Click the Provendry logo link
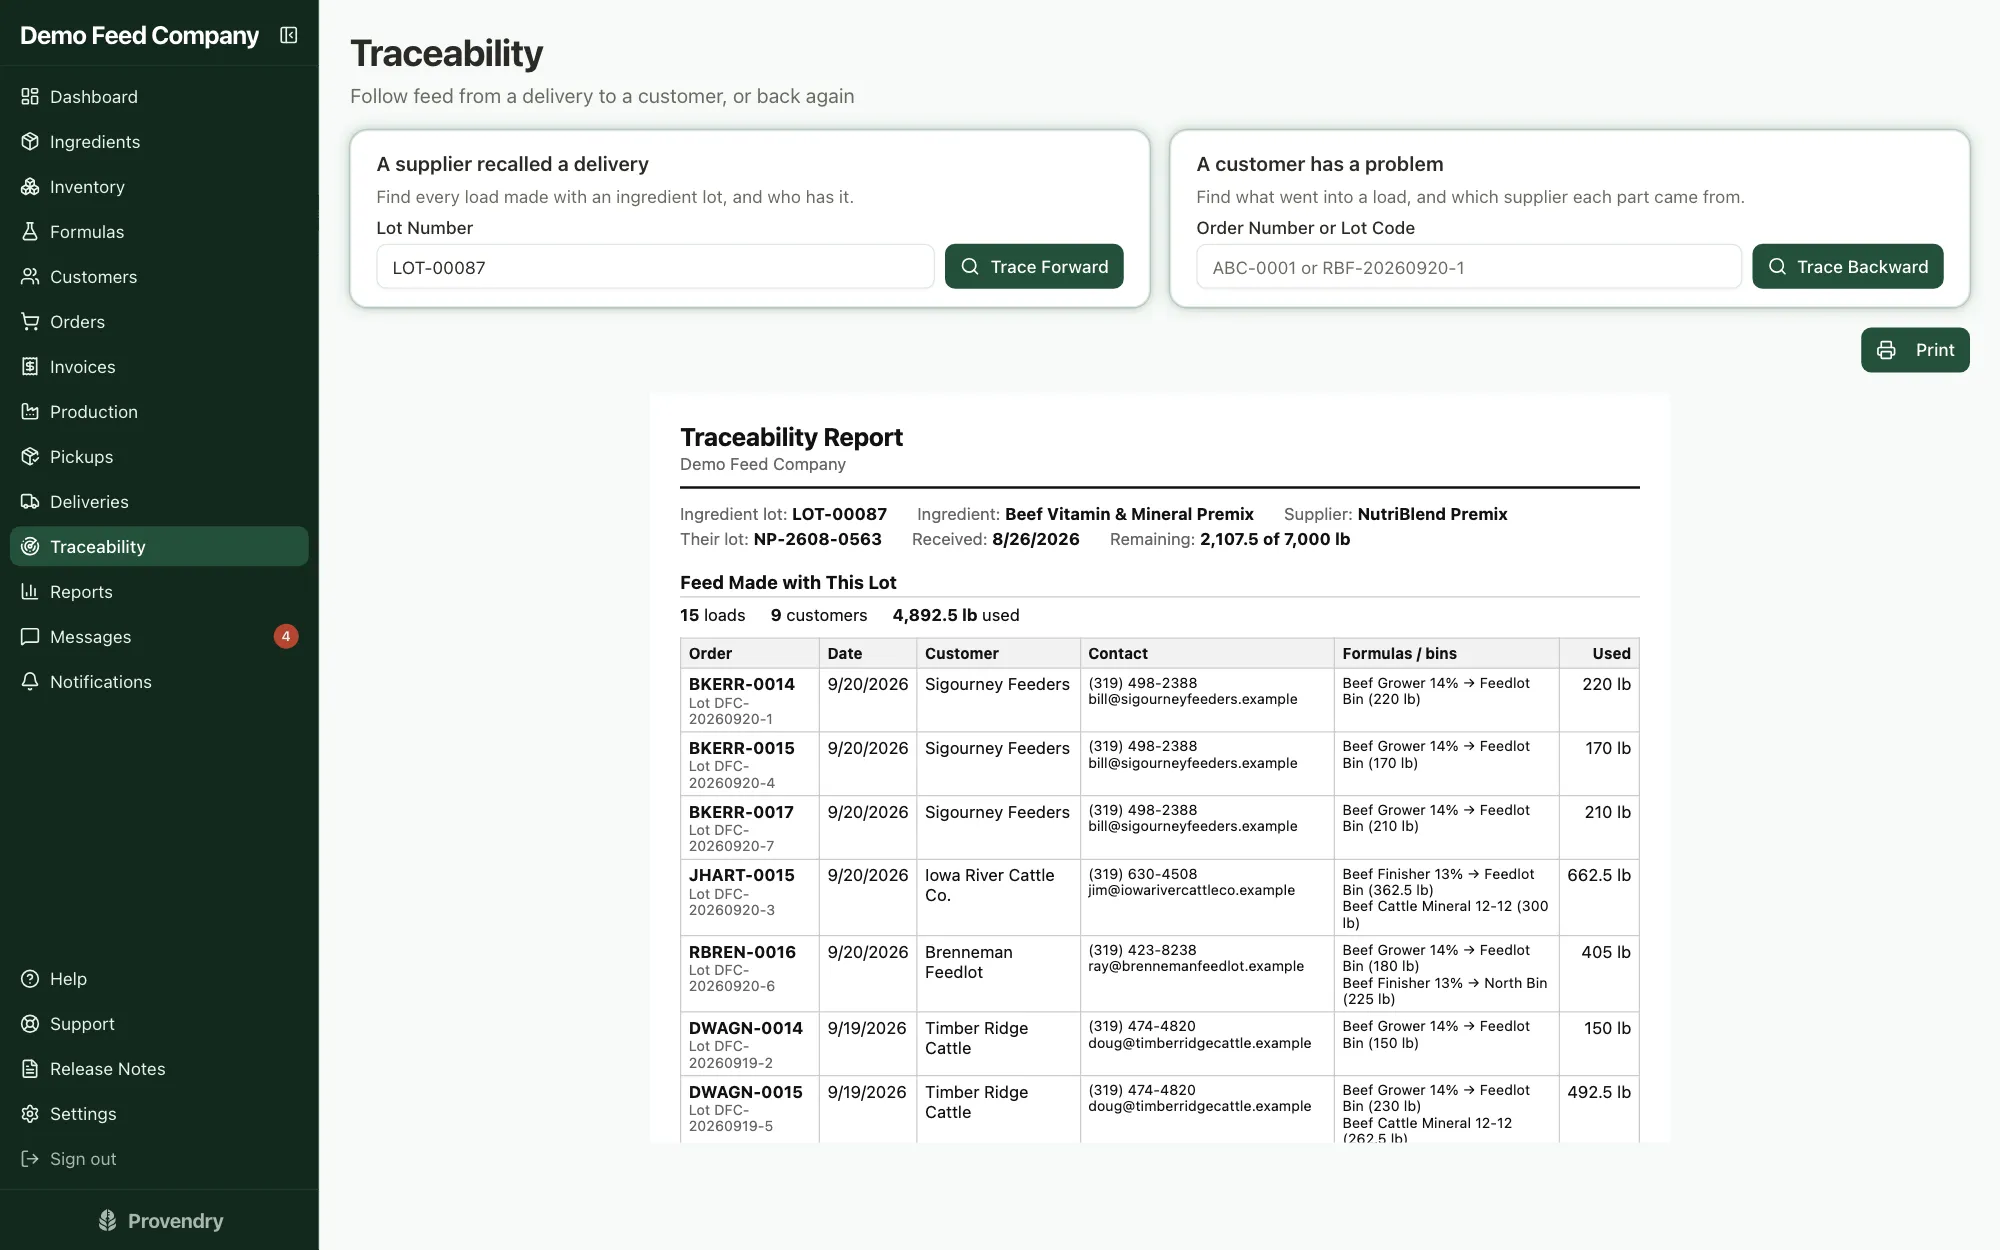 tap(160, 1221)
